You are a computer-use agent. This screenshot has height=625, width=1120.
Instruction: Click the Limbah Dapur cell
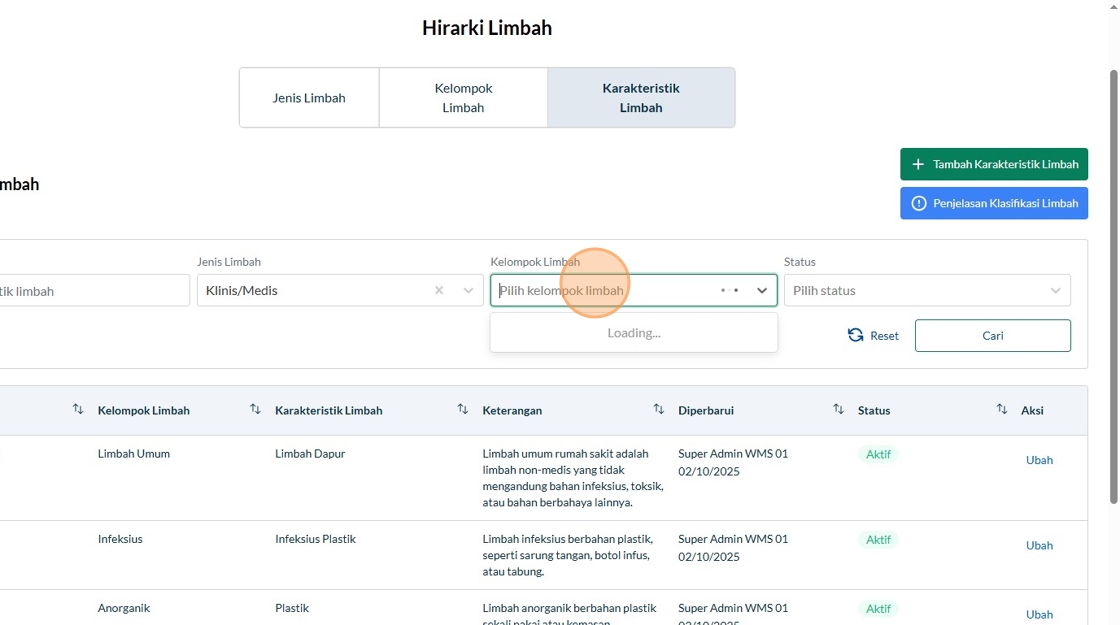point(310,454)
